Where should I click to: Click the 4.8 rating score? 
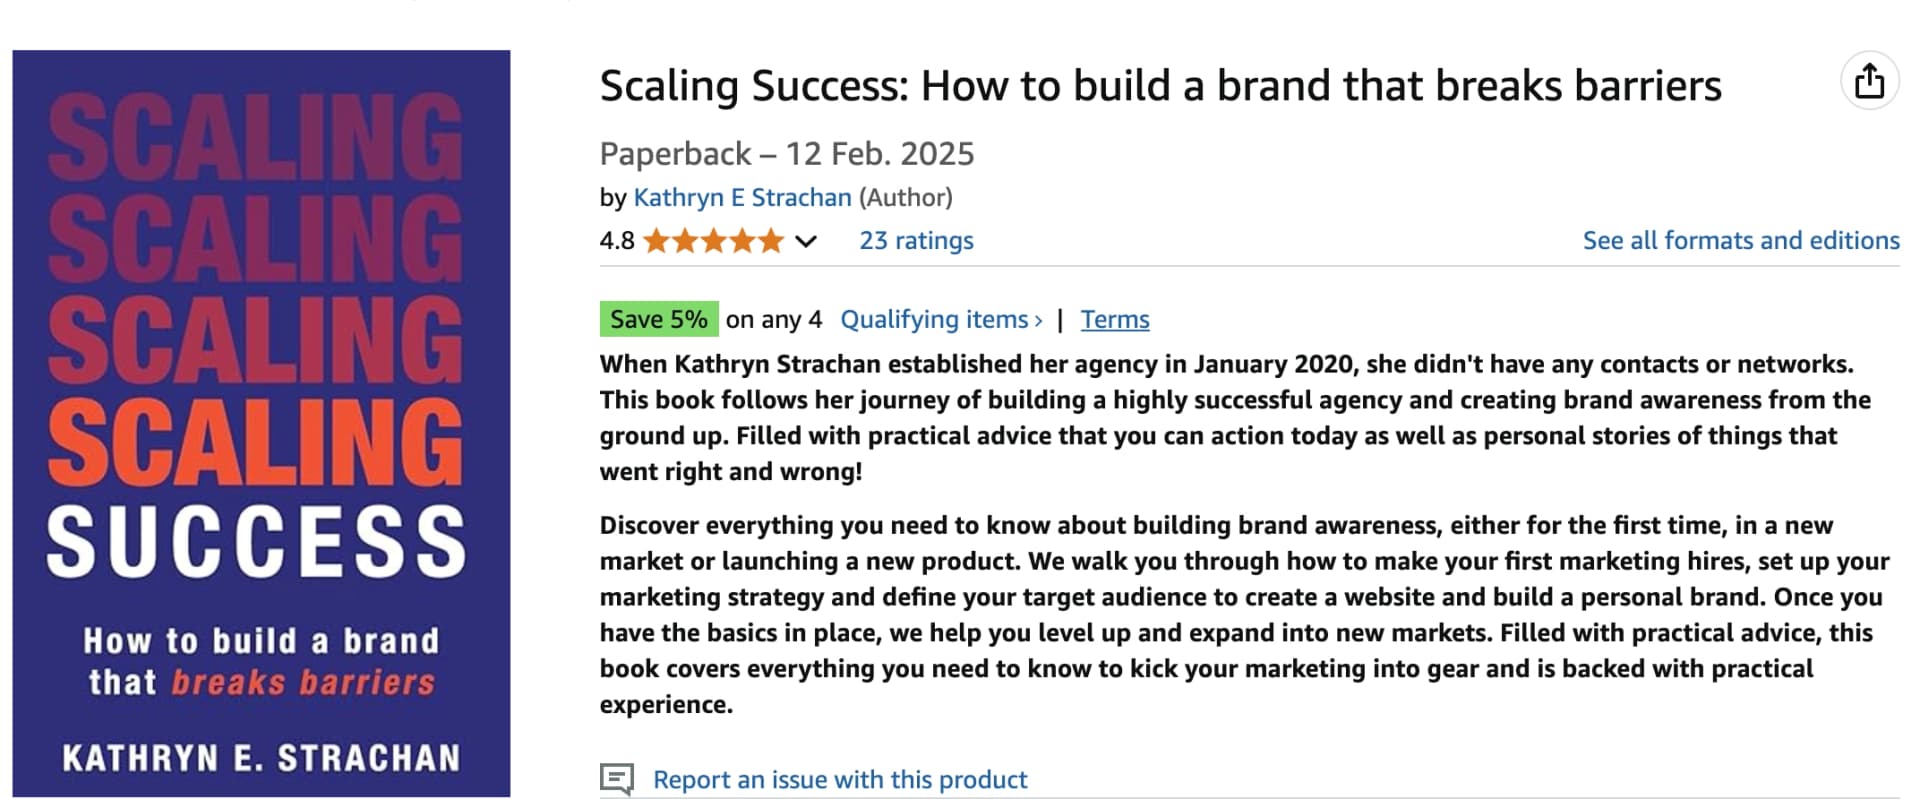pos(617,241)
